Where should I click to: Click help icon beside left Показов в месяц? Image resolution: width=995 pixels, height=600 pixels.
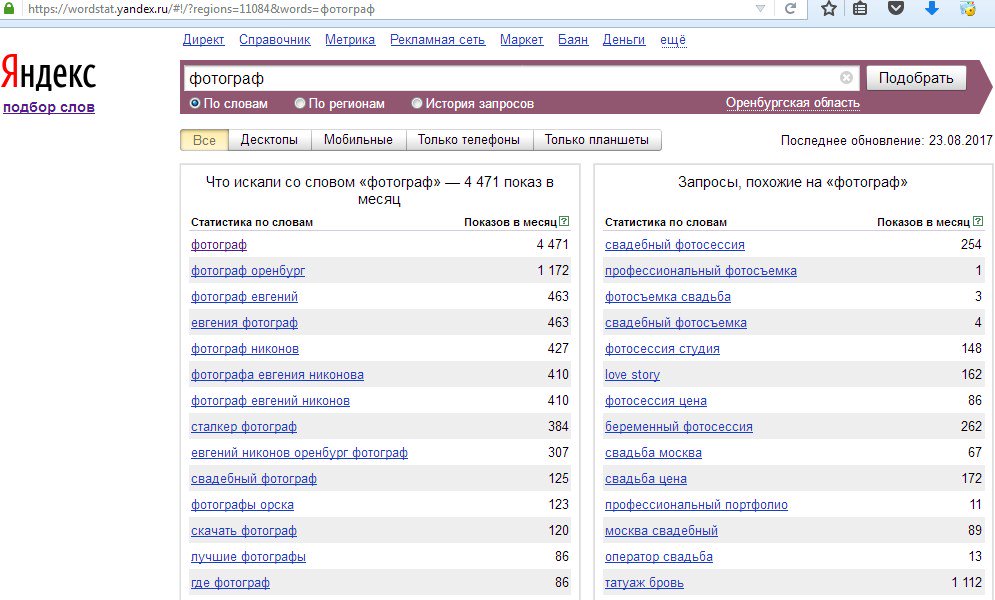click(564, 221)
